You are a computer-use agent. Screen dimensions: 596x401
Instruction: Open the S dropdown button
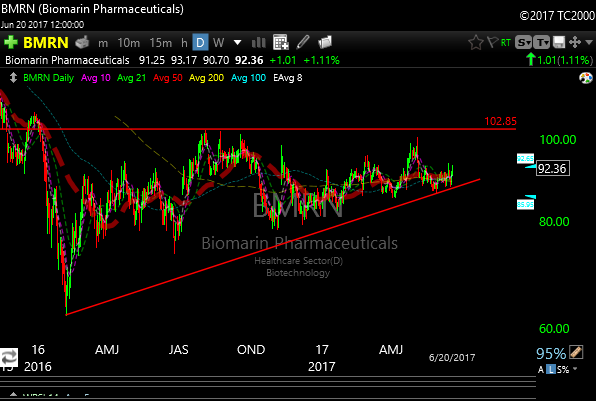click(523, 43)
